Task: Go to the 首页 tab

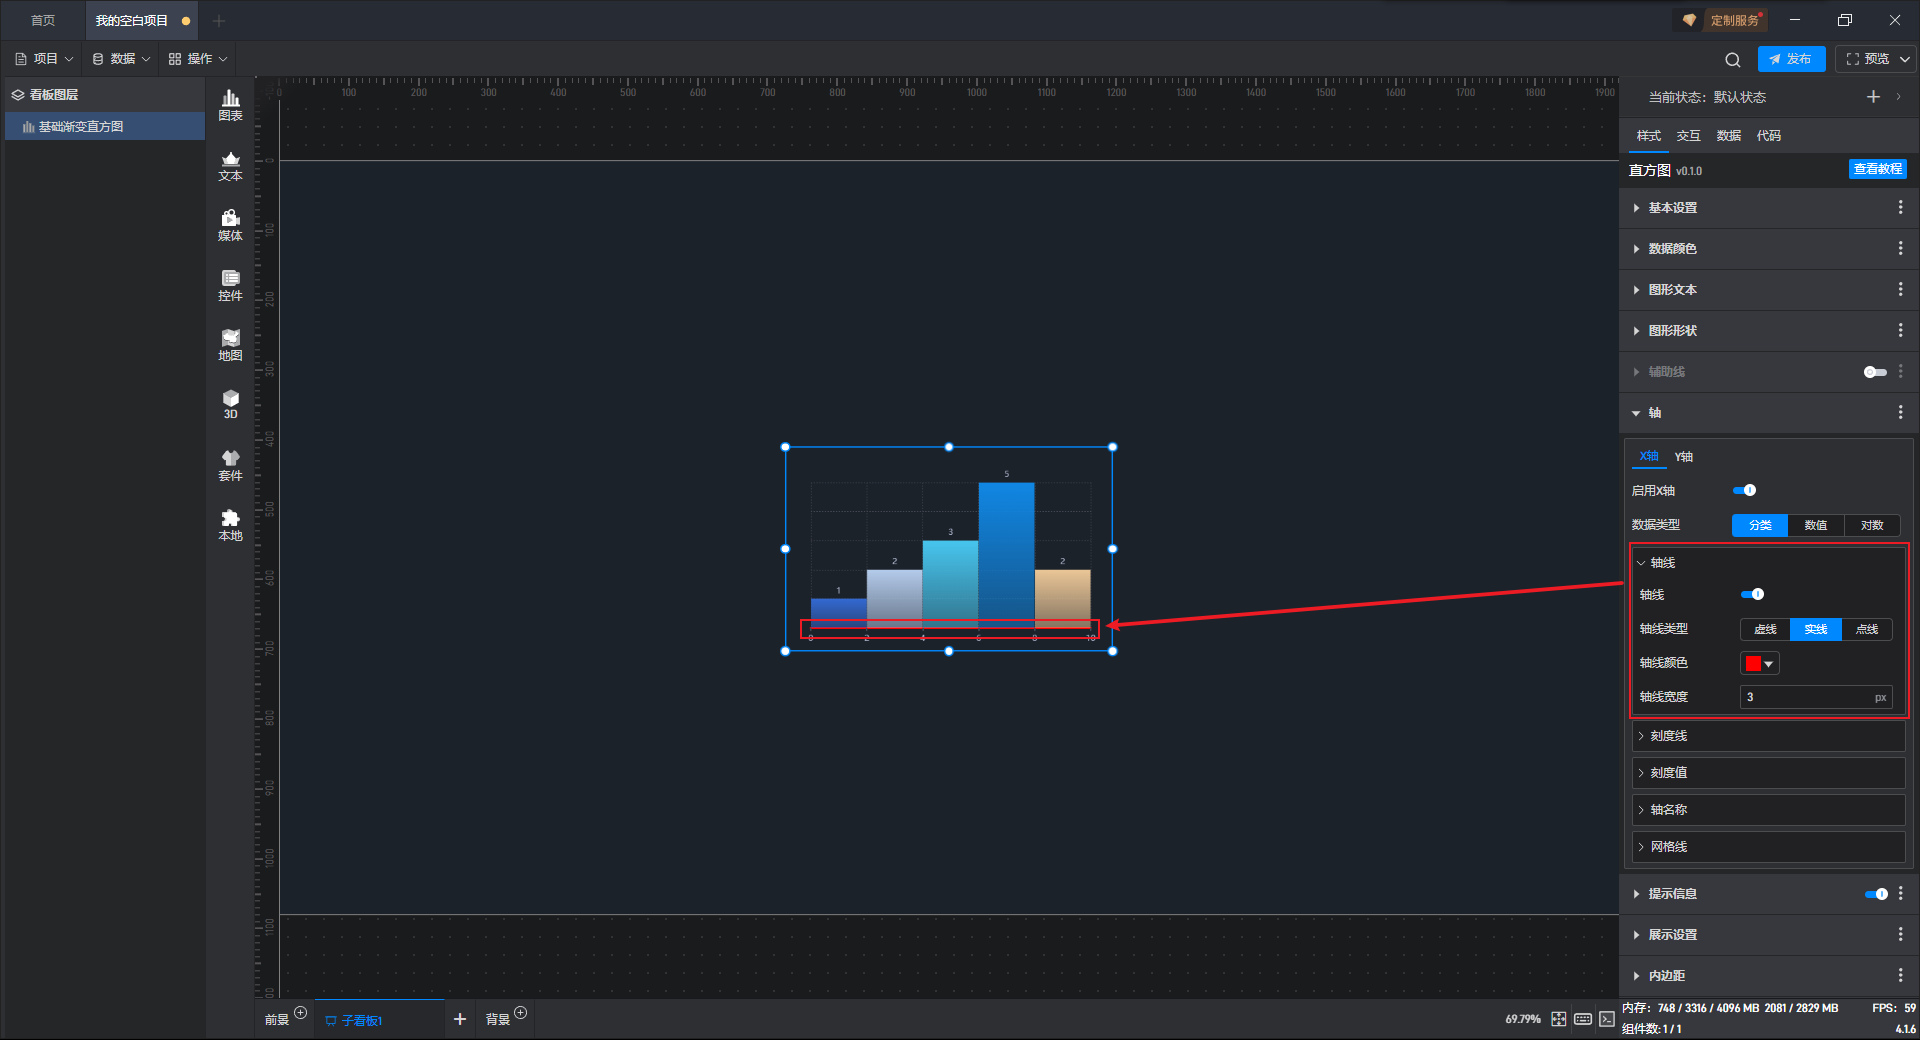Action: 43,20
